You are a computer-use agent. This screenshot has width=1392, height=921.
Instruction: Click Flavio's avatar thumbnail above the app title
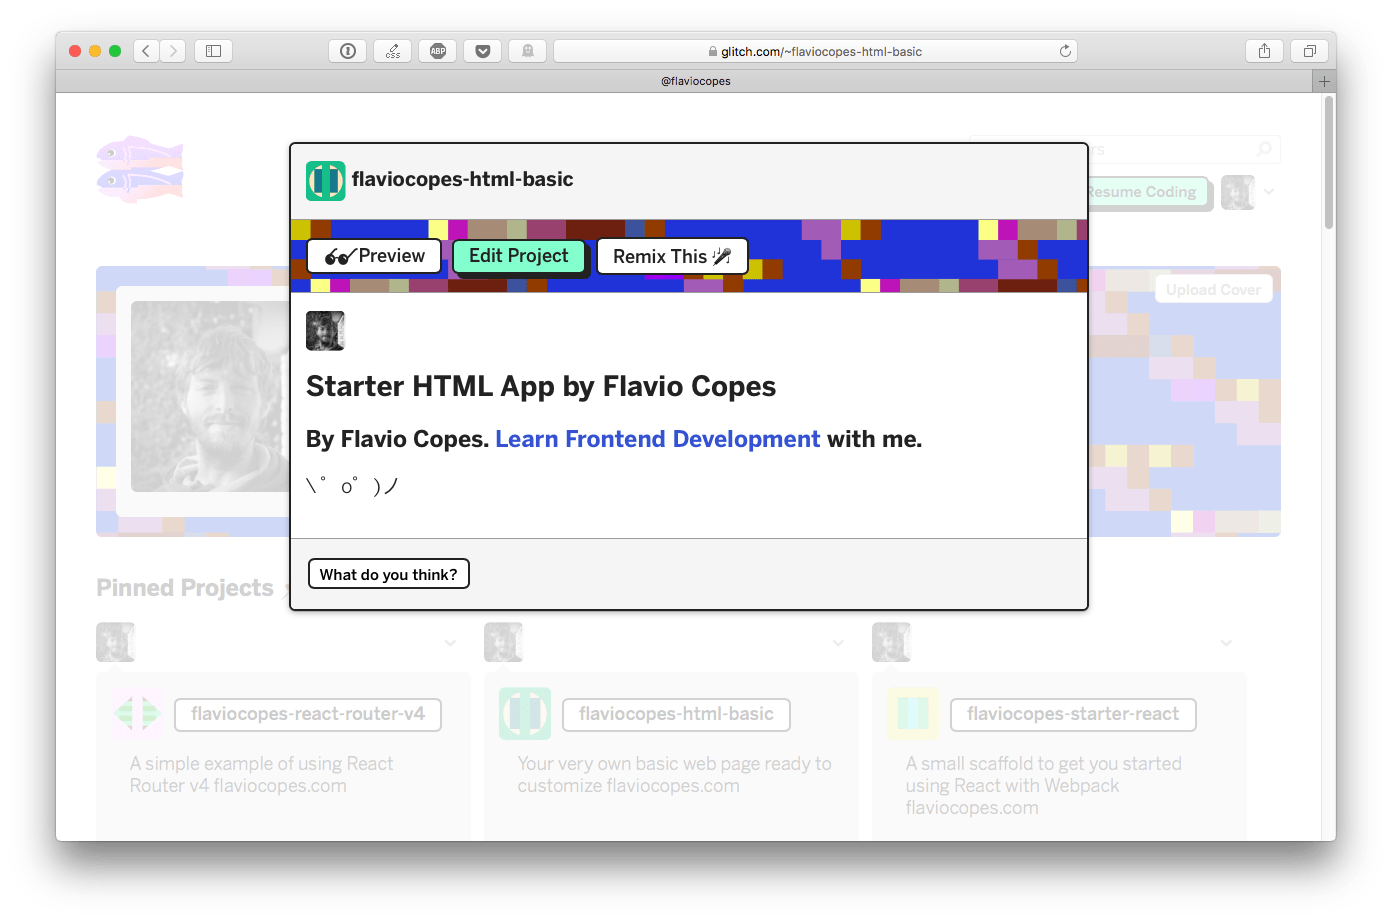[325, 330]
